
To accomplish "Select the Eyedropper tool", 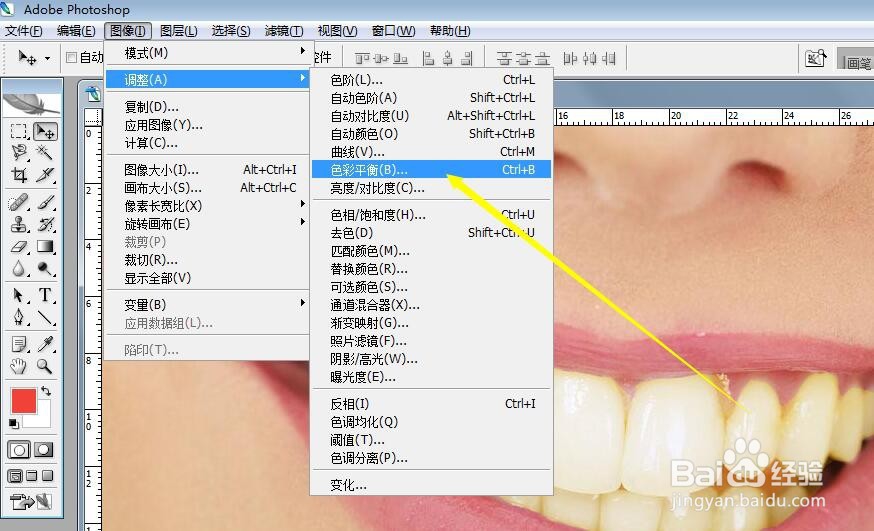I will pos(45,344).
